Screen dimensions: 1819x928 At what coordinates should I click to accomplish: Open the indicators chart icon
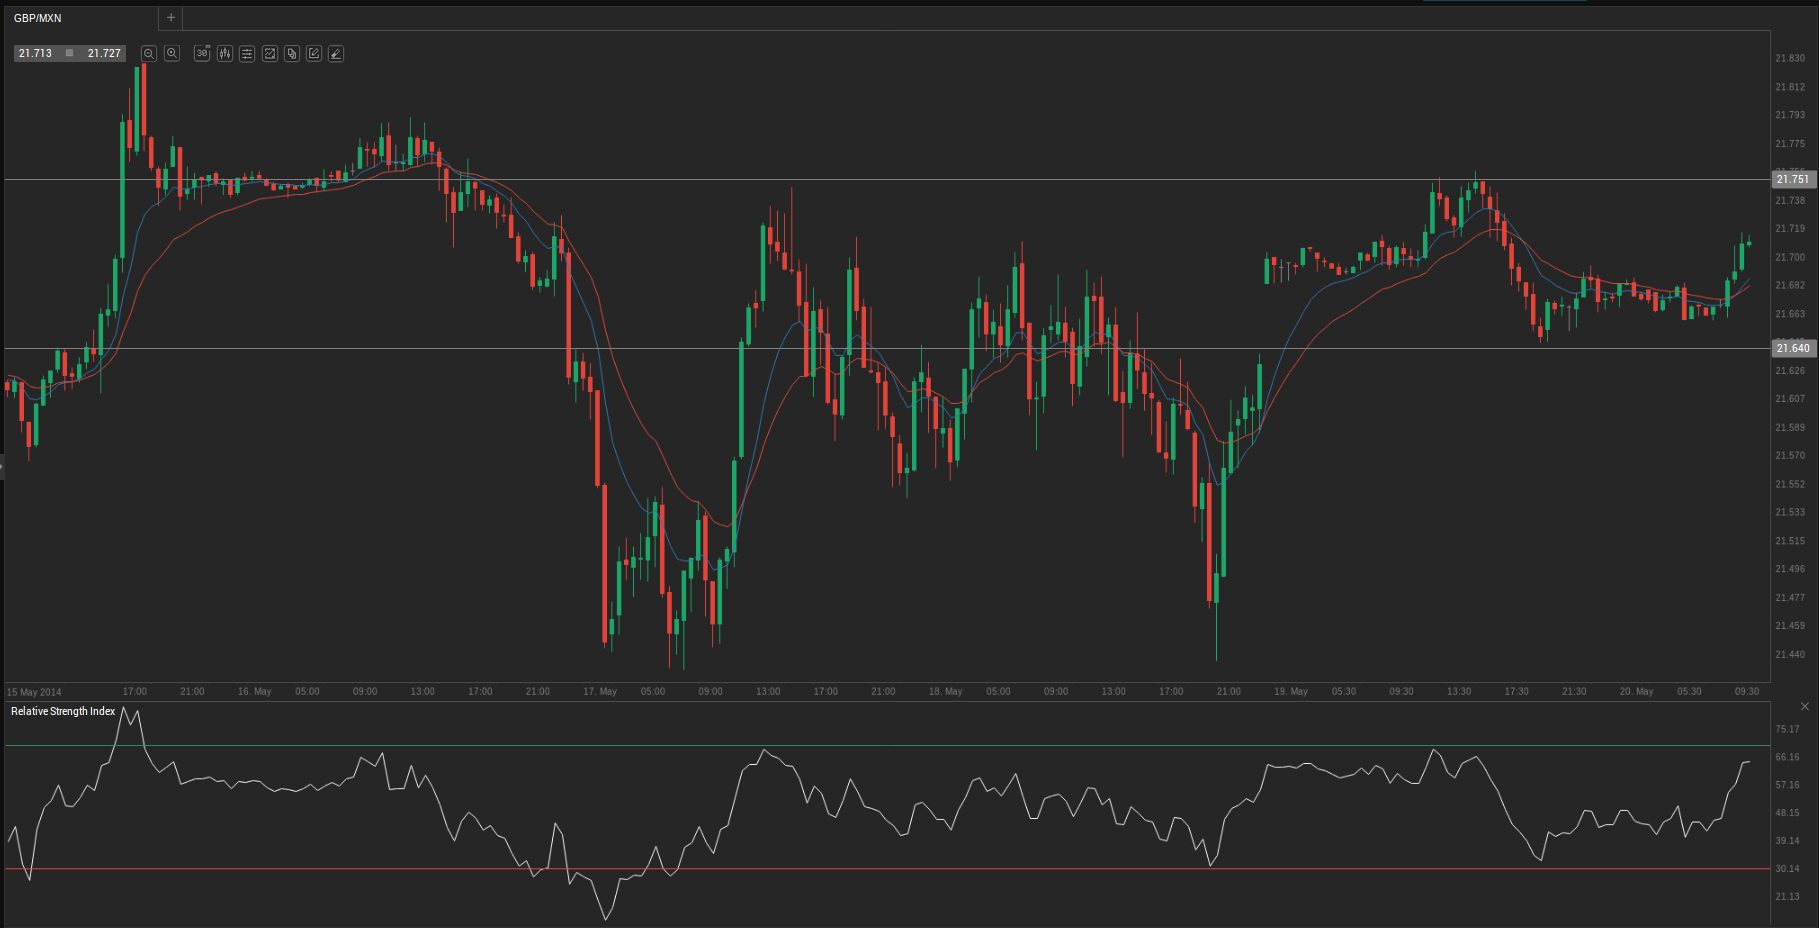(270, 54)
